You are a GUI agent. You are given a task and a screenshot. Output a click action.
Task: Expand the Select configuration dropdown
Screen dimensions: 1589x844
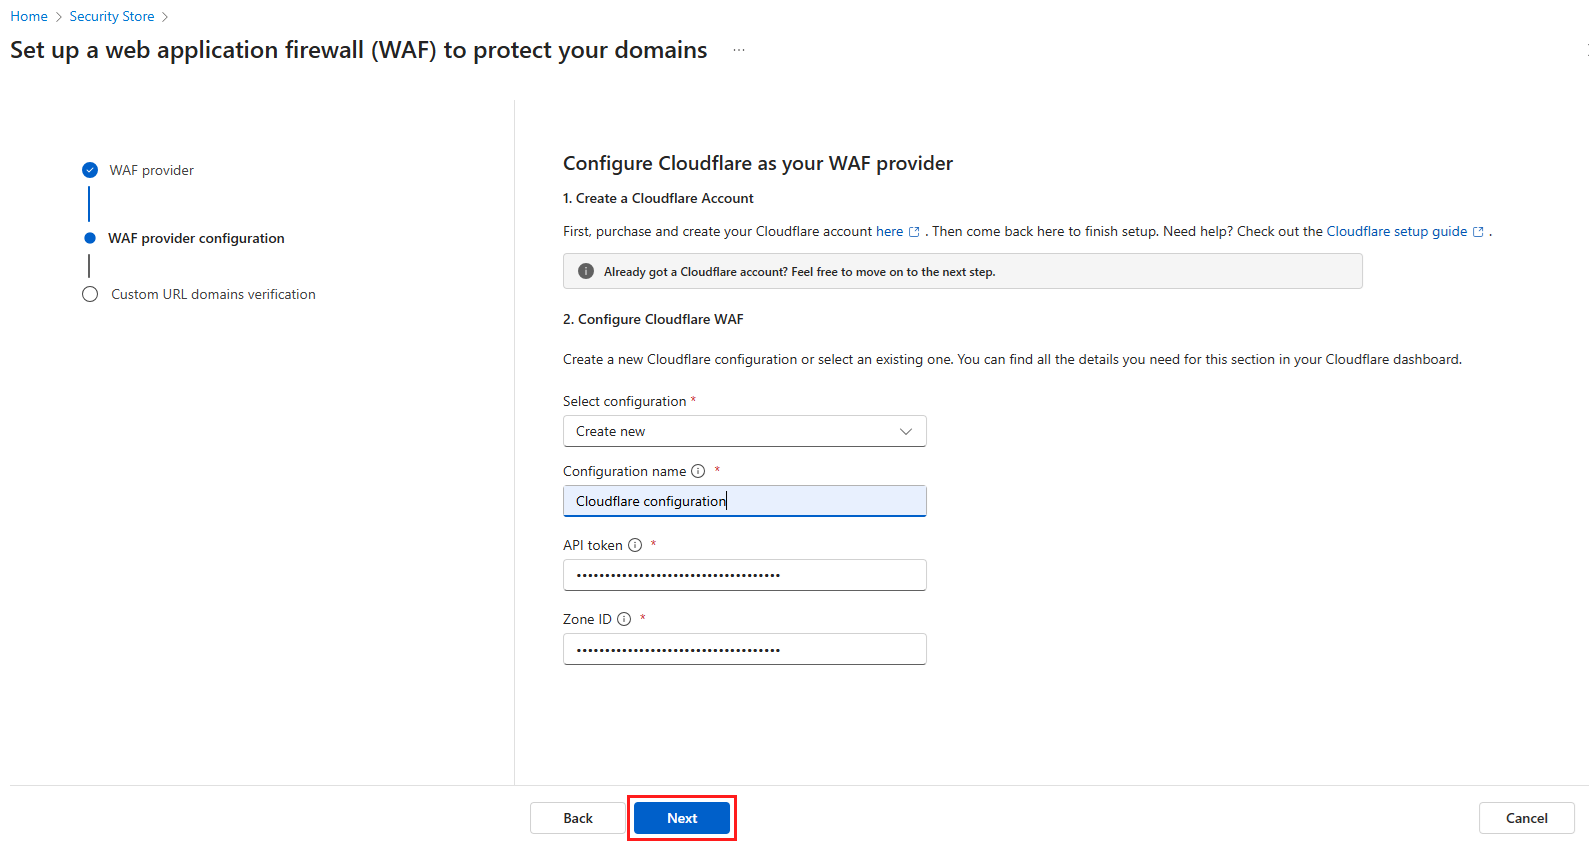point(744,431)
